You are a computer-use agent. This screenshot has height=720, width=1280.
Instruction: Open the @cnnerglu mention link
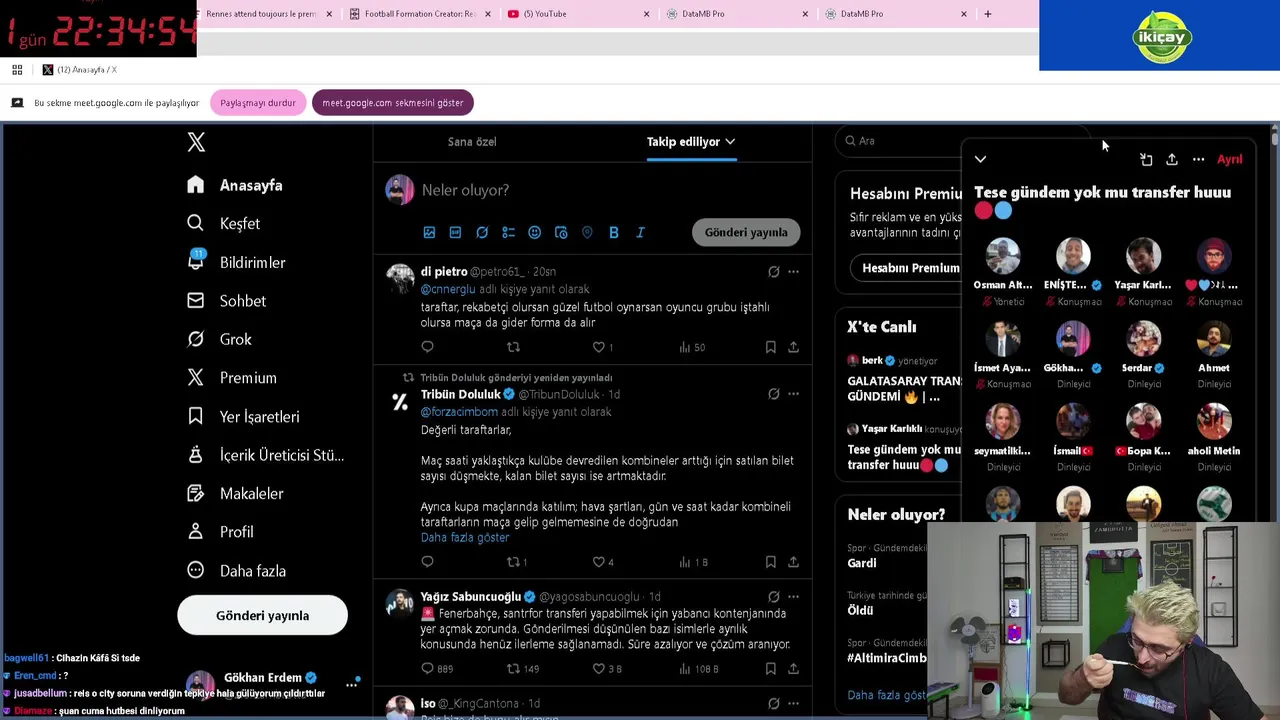(x=448, y=289)
